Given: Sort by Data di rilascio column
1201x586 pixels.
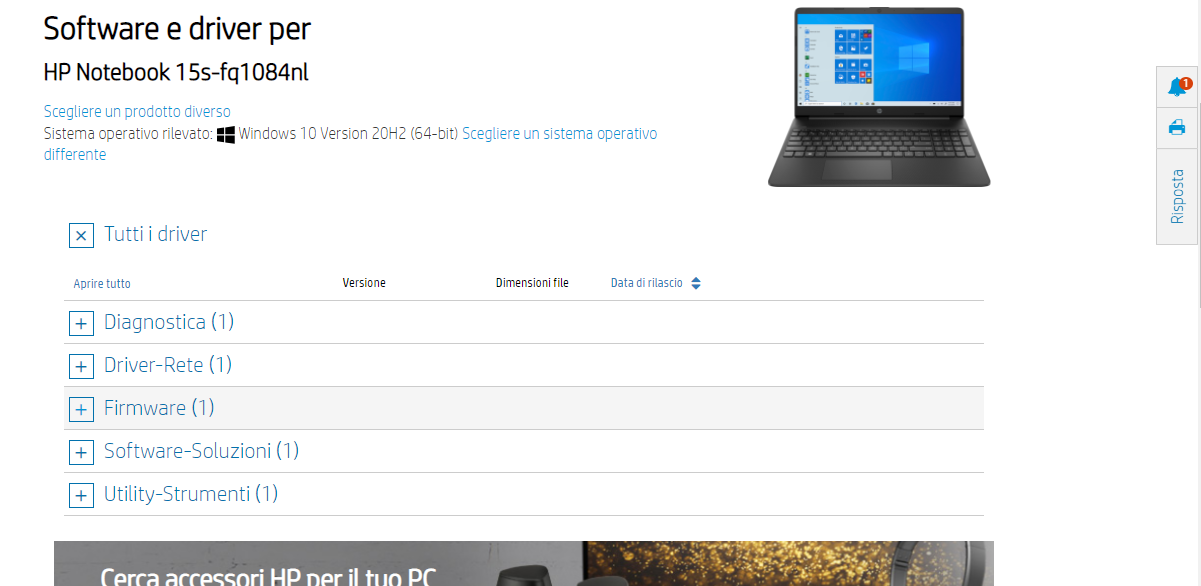Looking at the screenshot, I should point(646,284).
